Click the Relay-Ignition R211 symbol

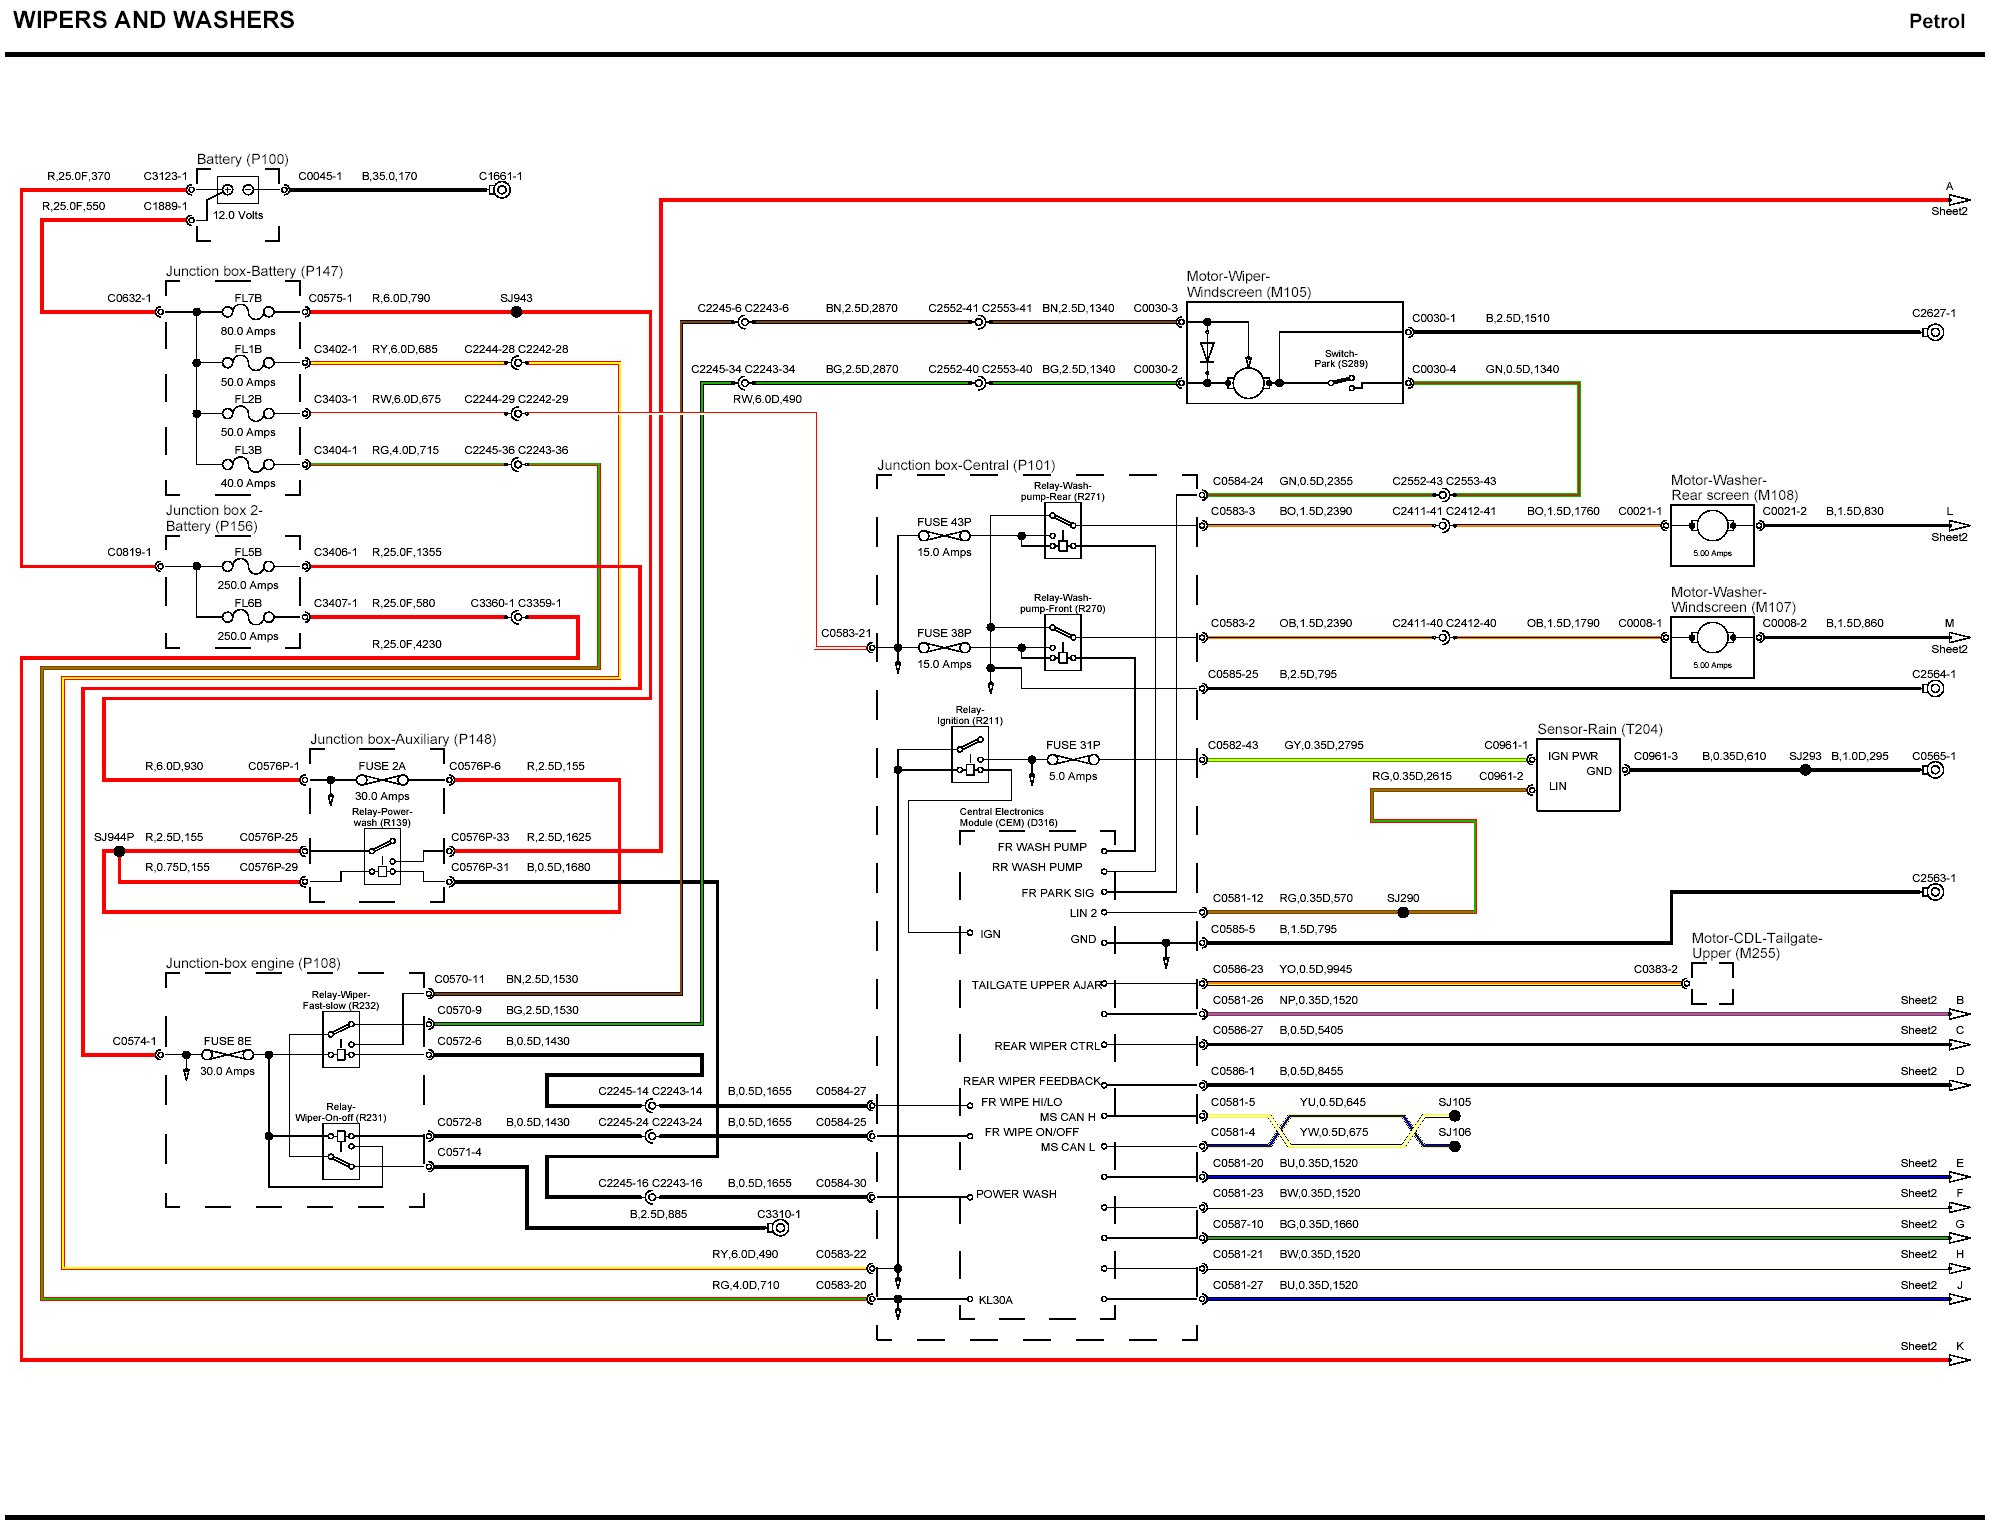[x=969, y=755]
